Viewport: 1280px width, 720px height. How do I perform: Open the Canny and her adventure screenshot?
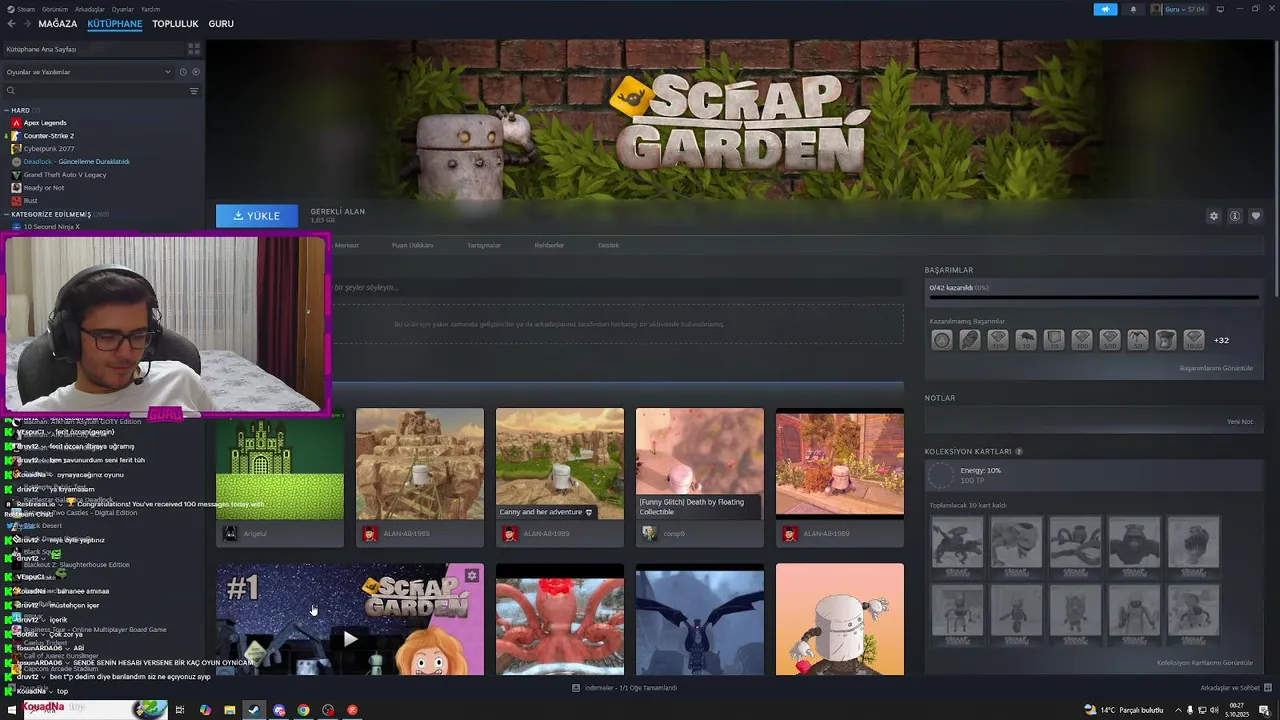tap(560, 464)
